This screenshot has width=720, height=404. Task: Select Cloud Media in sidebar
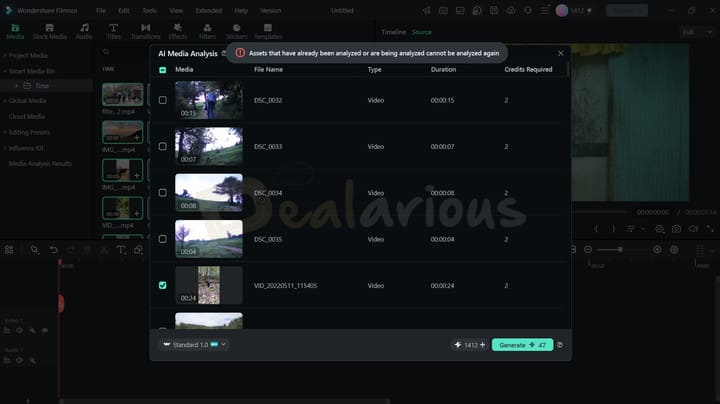[x=27, y=117]
